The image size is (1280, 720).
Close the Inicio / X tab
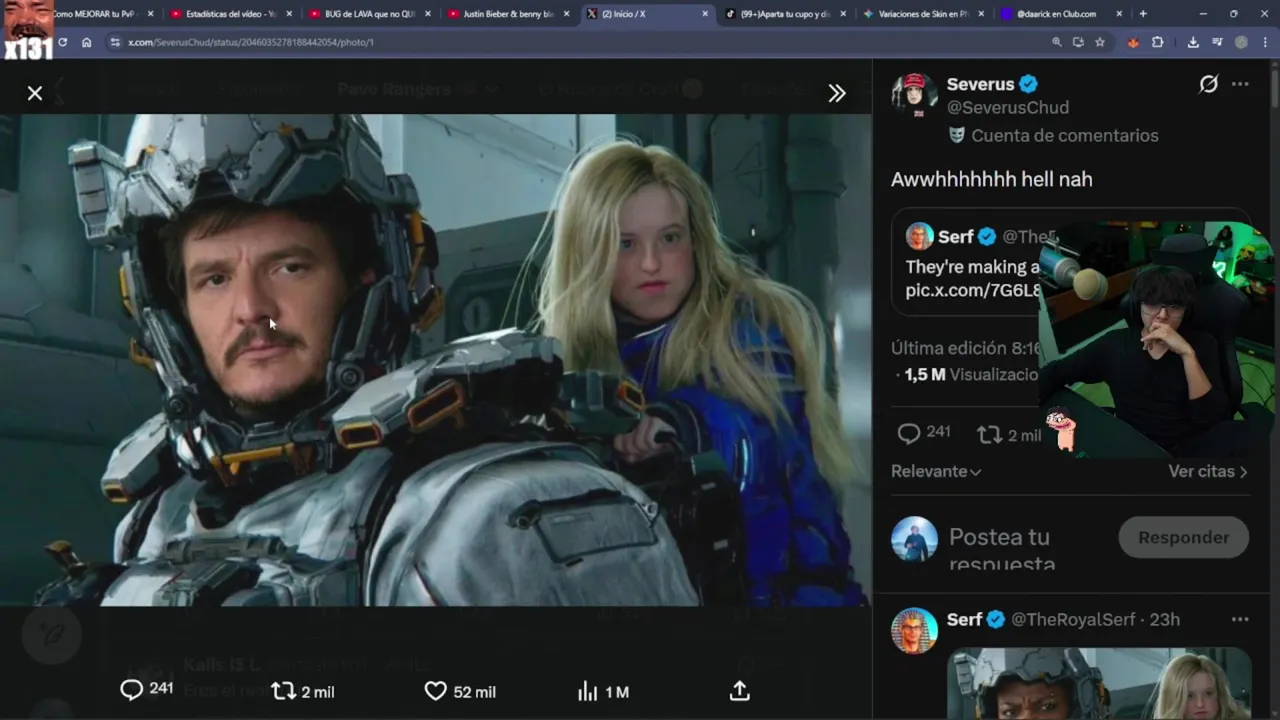(705, 14)
